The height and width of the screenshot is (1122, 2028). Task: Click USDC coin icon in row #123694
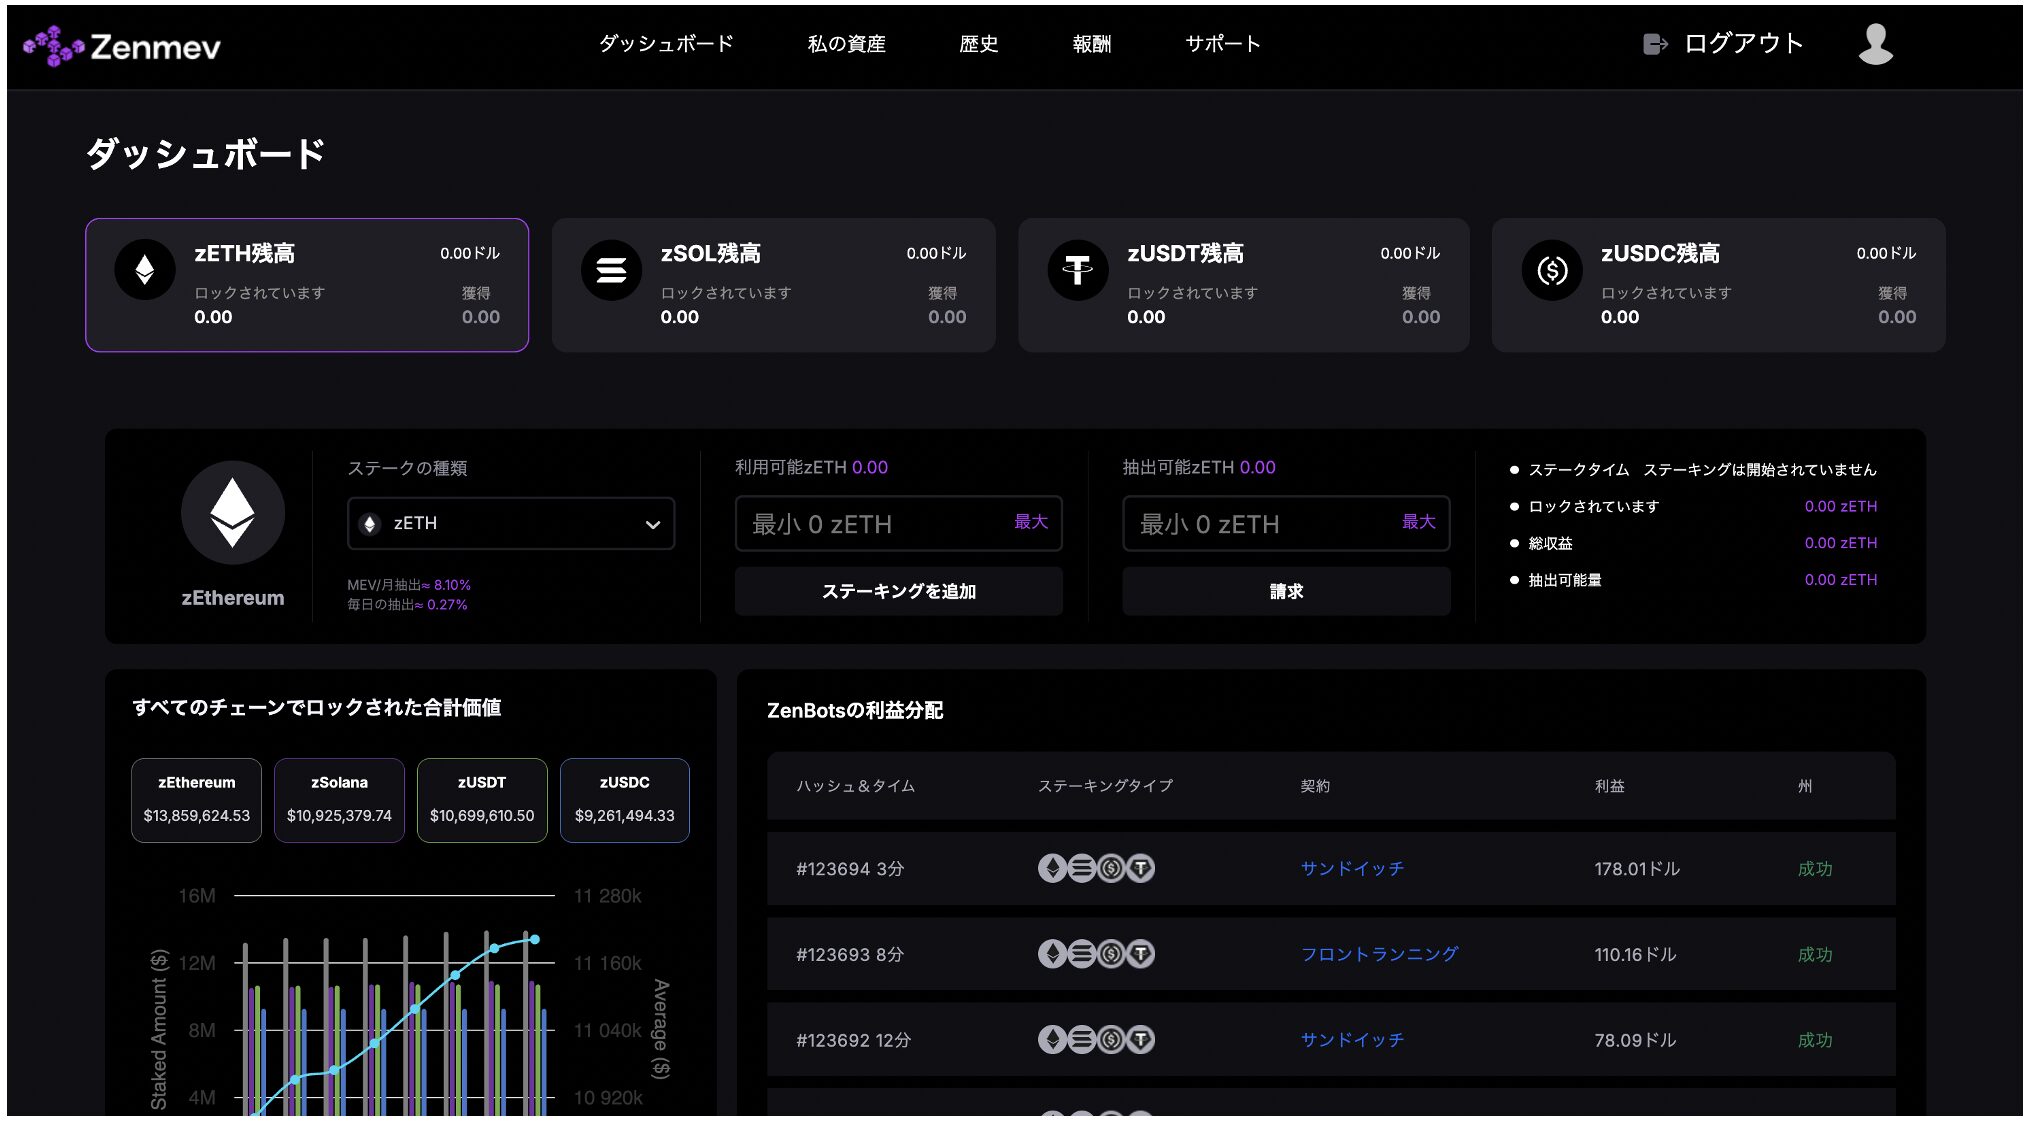1111,868
